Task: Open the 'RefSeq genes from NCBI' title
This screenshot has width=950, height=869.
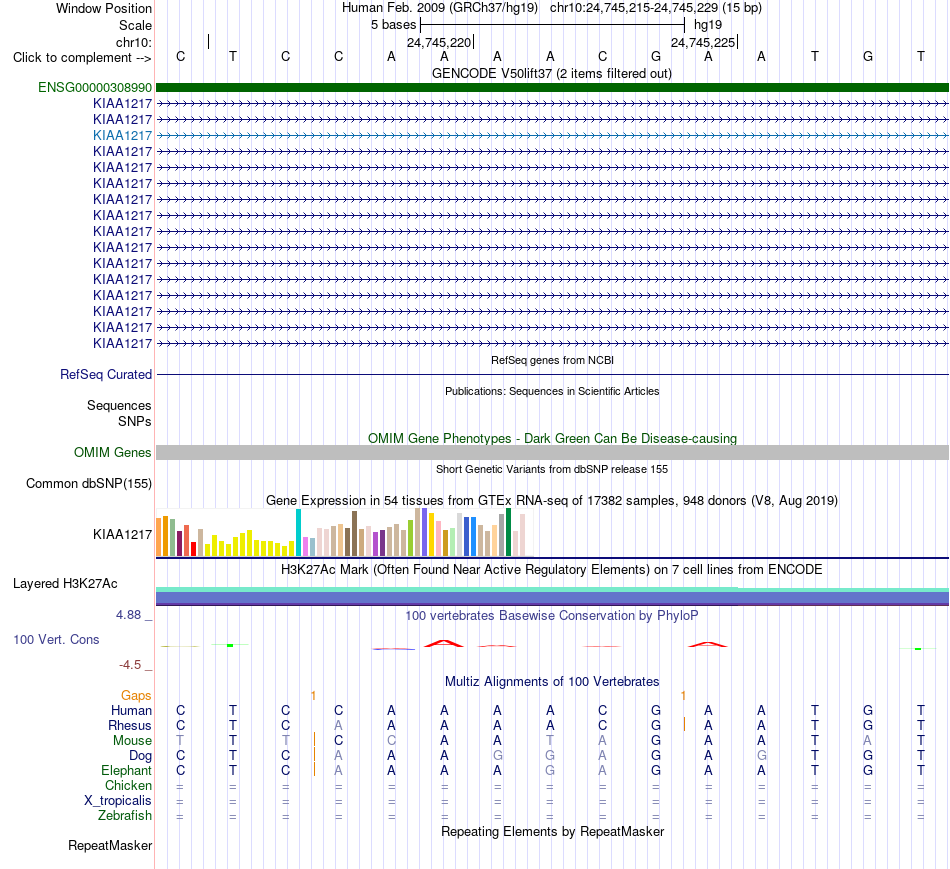Action: click(x=553, y=361)
